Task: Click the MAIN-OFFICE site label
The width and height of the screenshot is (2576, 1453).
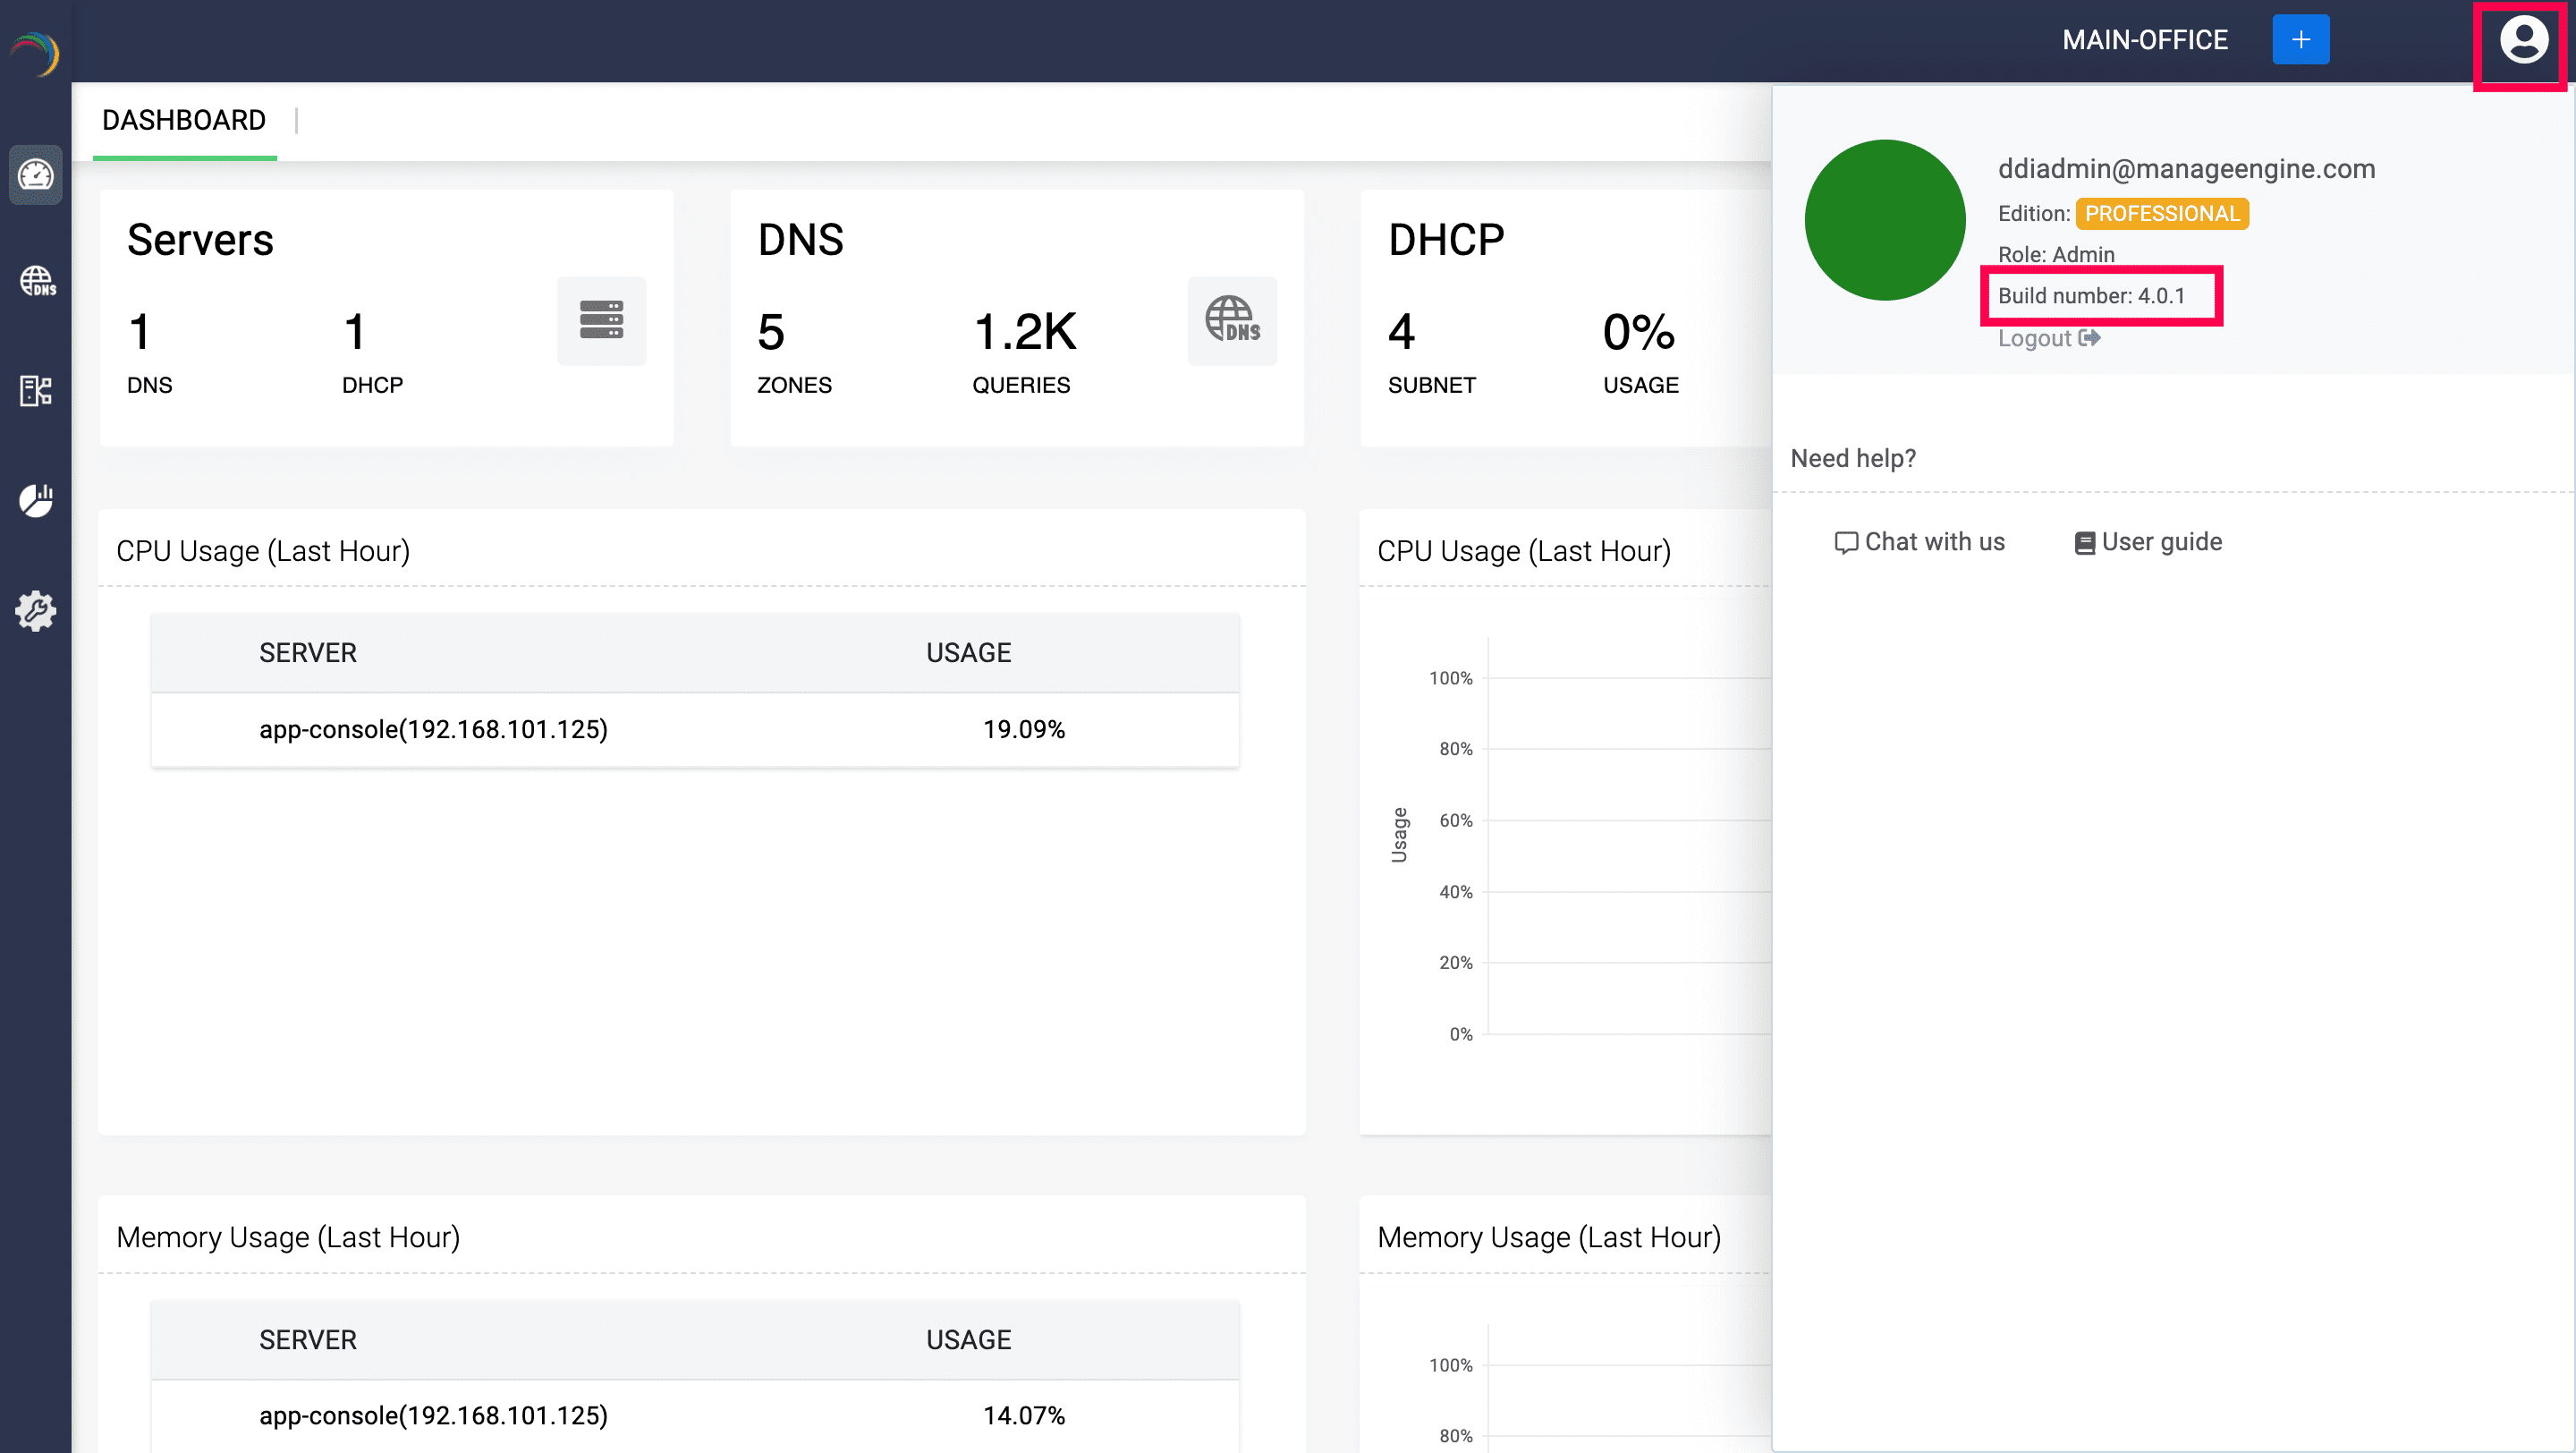Action: [x=2144, y=40]
